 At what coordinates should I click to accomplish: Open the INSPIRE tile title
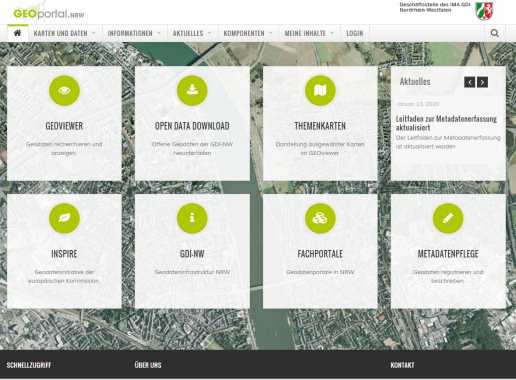64,254
